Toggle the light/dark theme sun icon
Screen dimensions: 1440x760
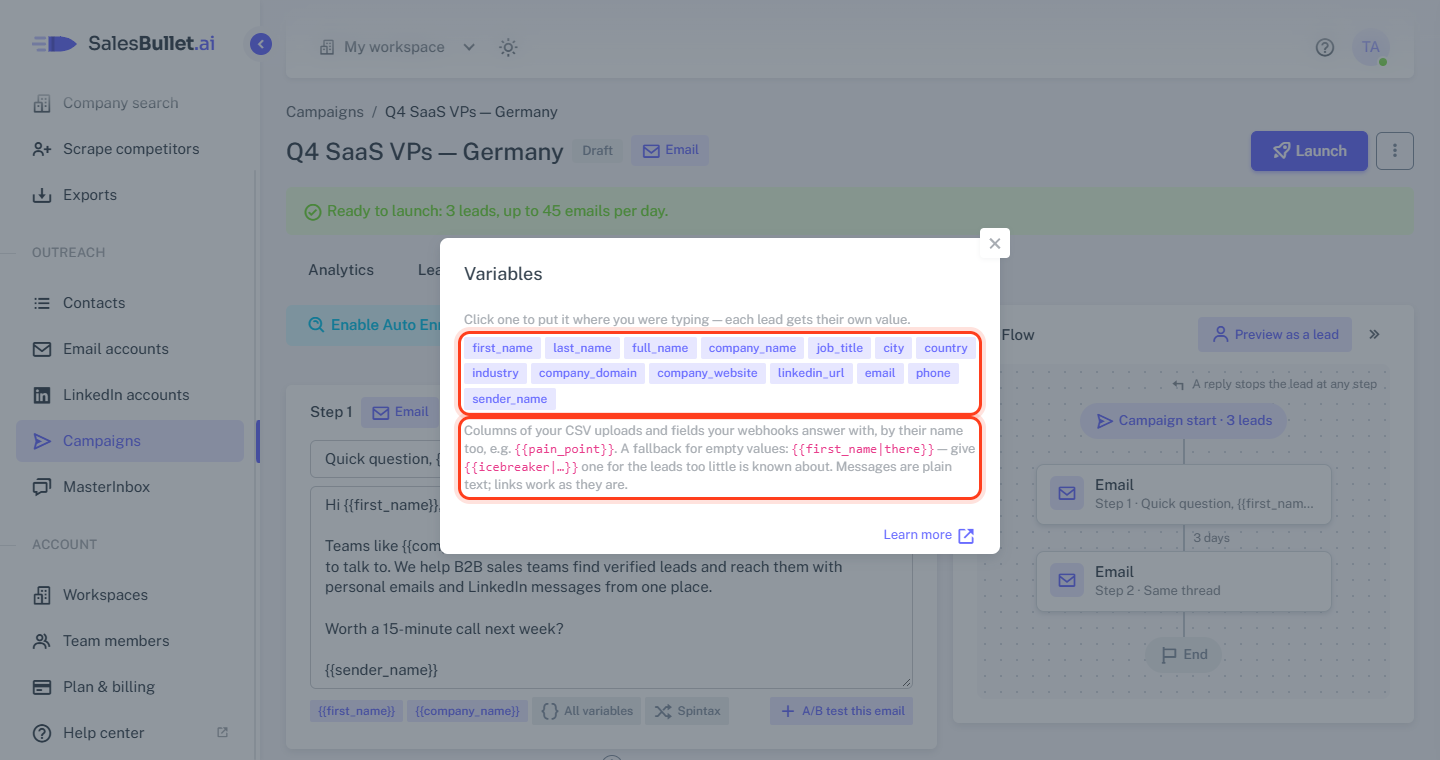tap(508, 47)
